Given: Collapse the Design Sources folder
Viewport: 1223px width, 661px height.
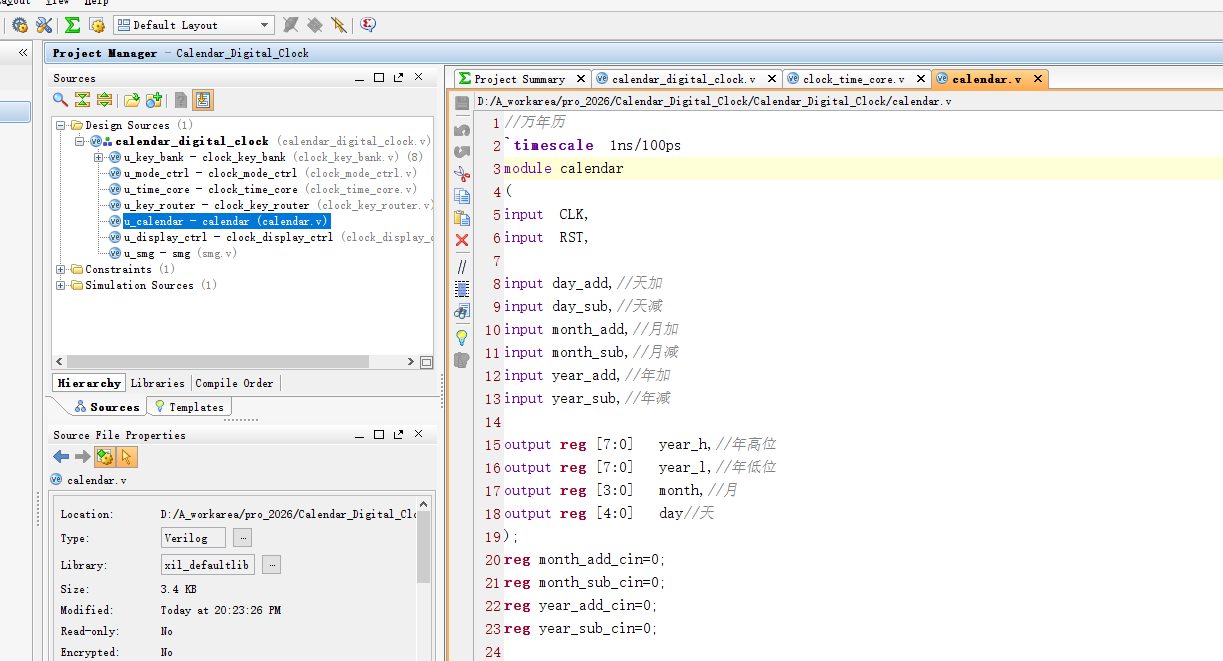Looking at the screenshot, I should click(62, 125).
